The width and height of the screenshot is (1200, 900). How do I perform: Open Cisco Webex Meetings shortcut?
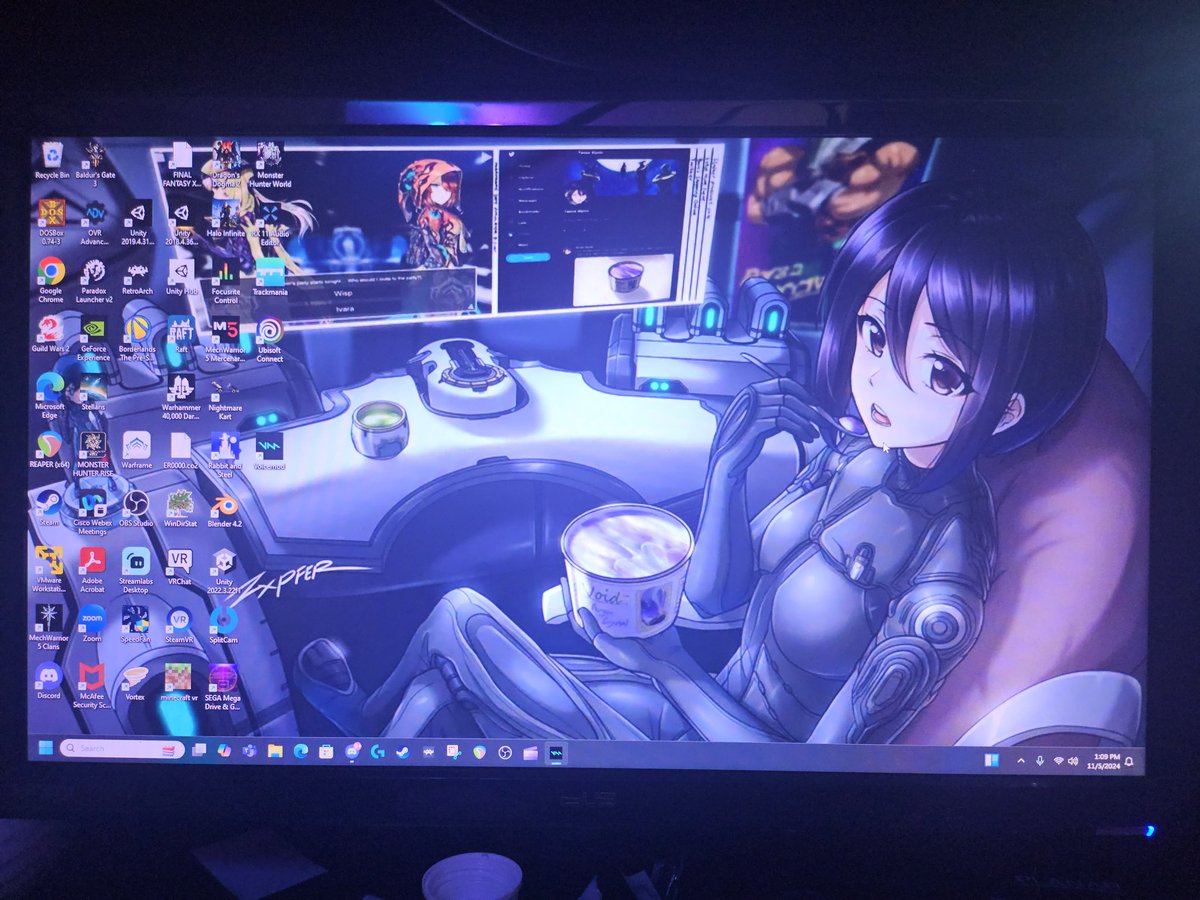coord(92,511)
